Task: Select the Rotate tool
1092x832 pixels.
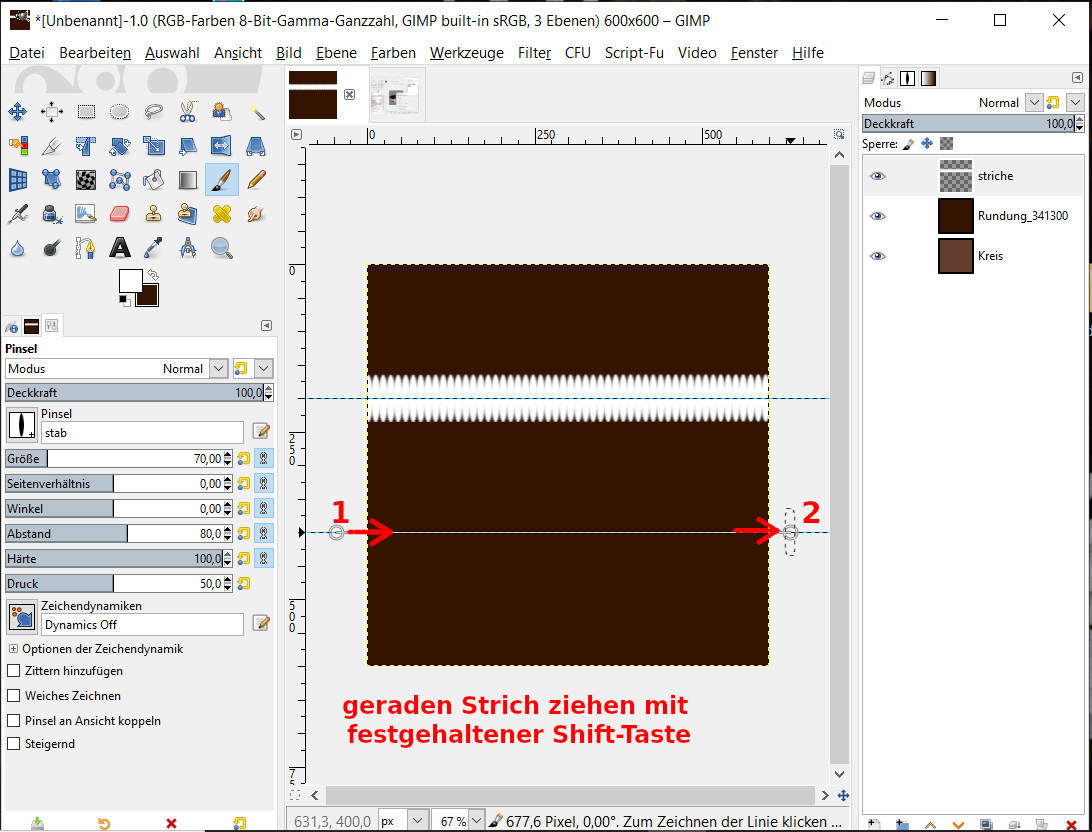Action: [120, 146]
